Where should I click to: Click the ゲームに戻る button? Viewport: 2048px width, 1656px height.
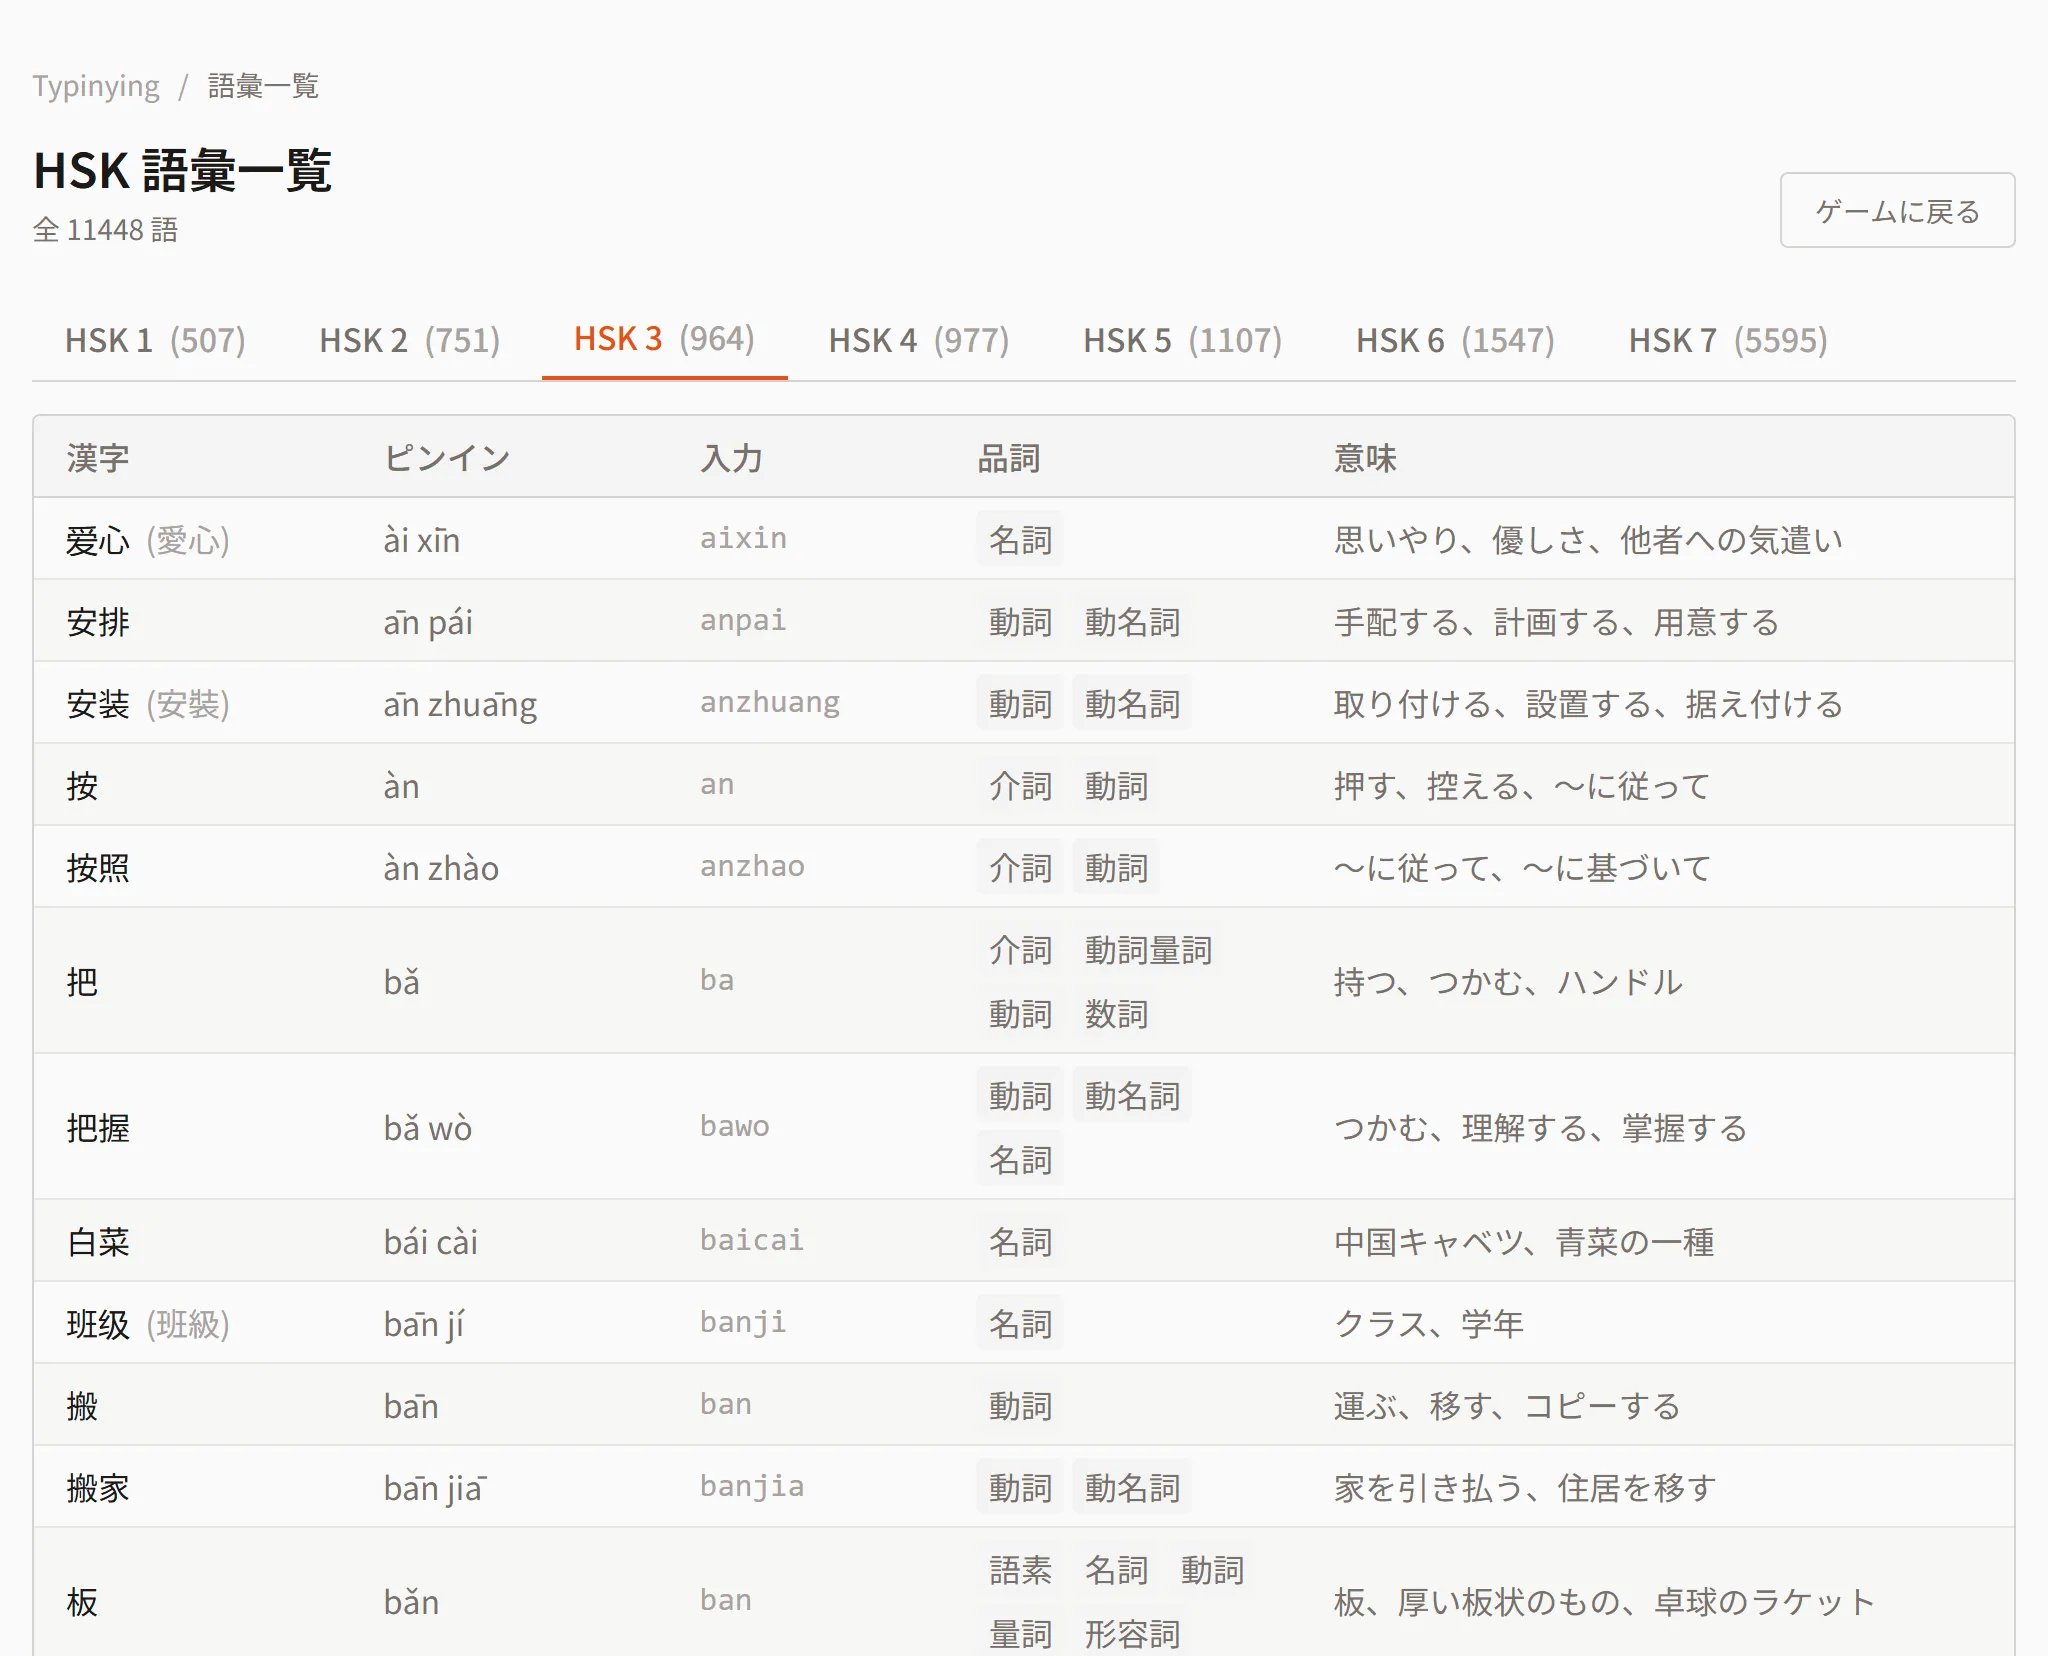click(1897, 211)
